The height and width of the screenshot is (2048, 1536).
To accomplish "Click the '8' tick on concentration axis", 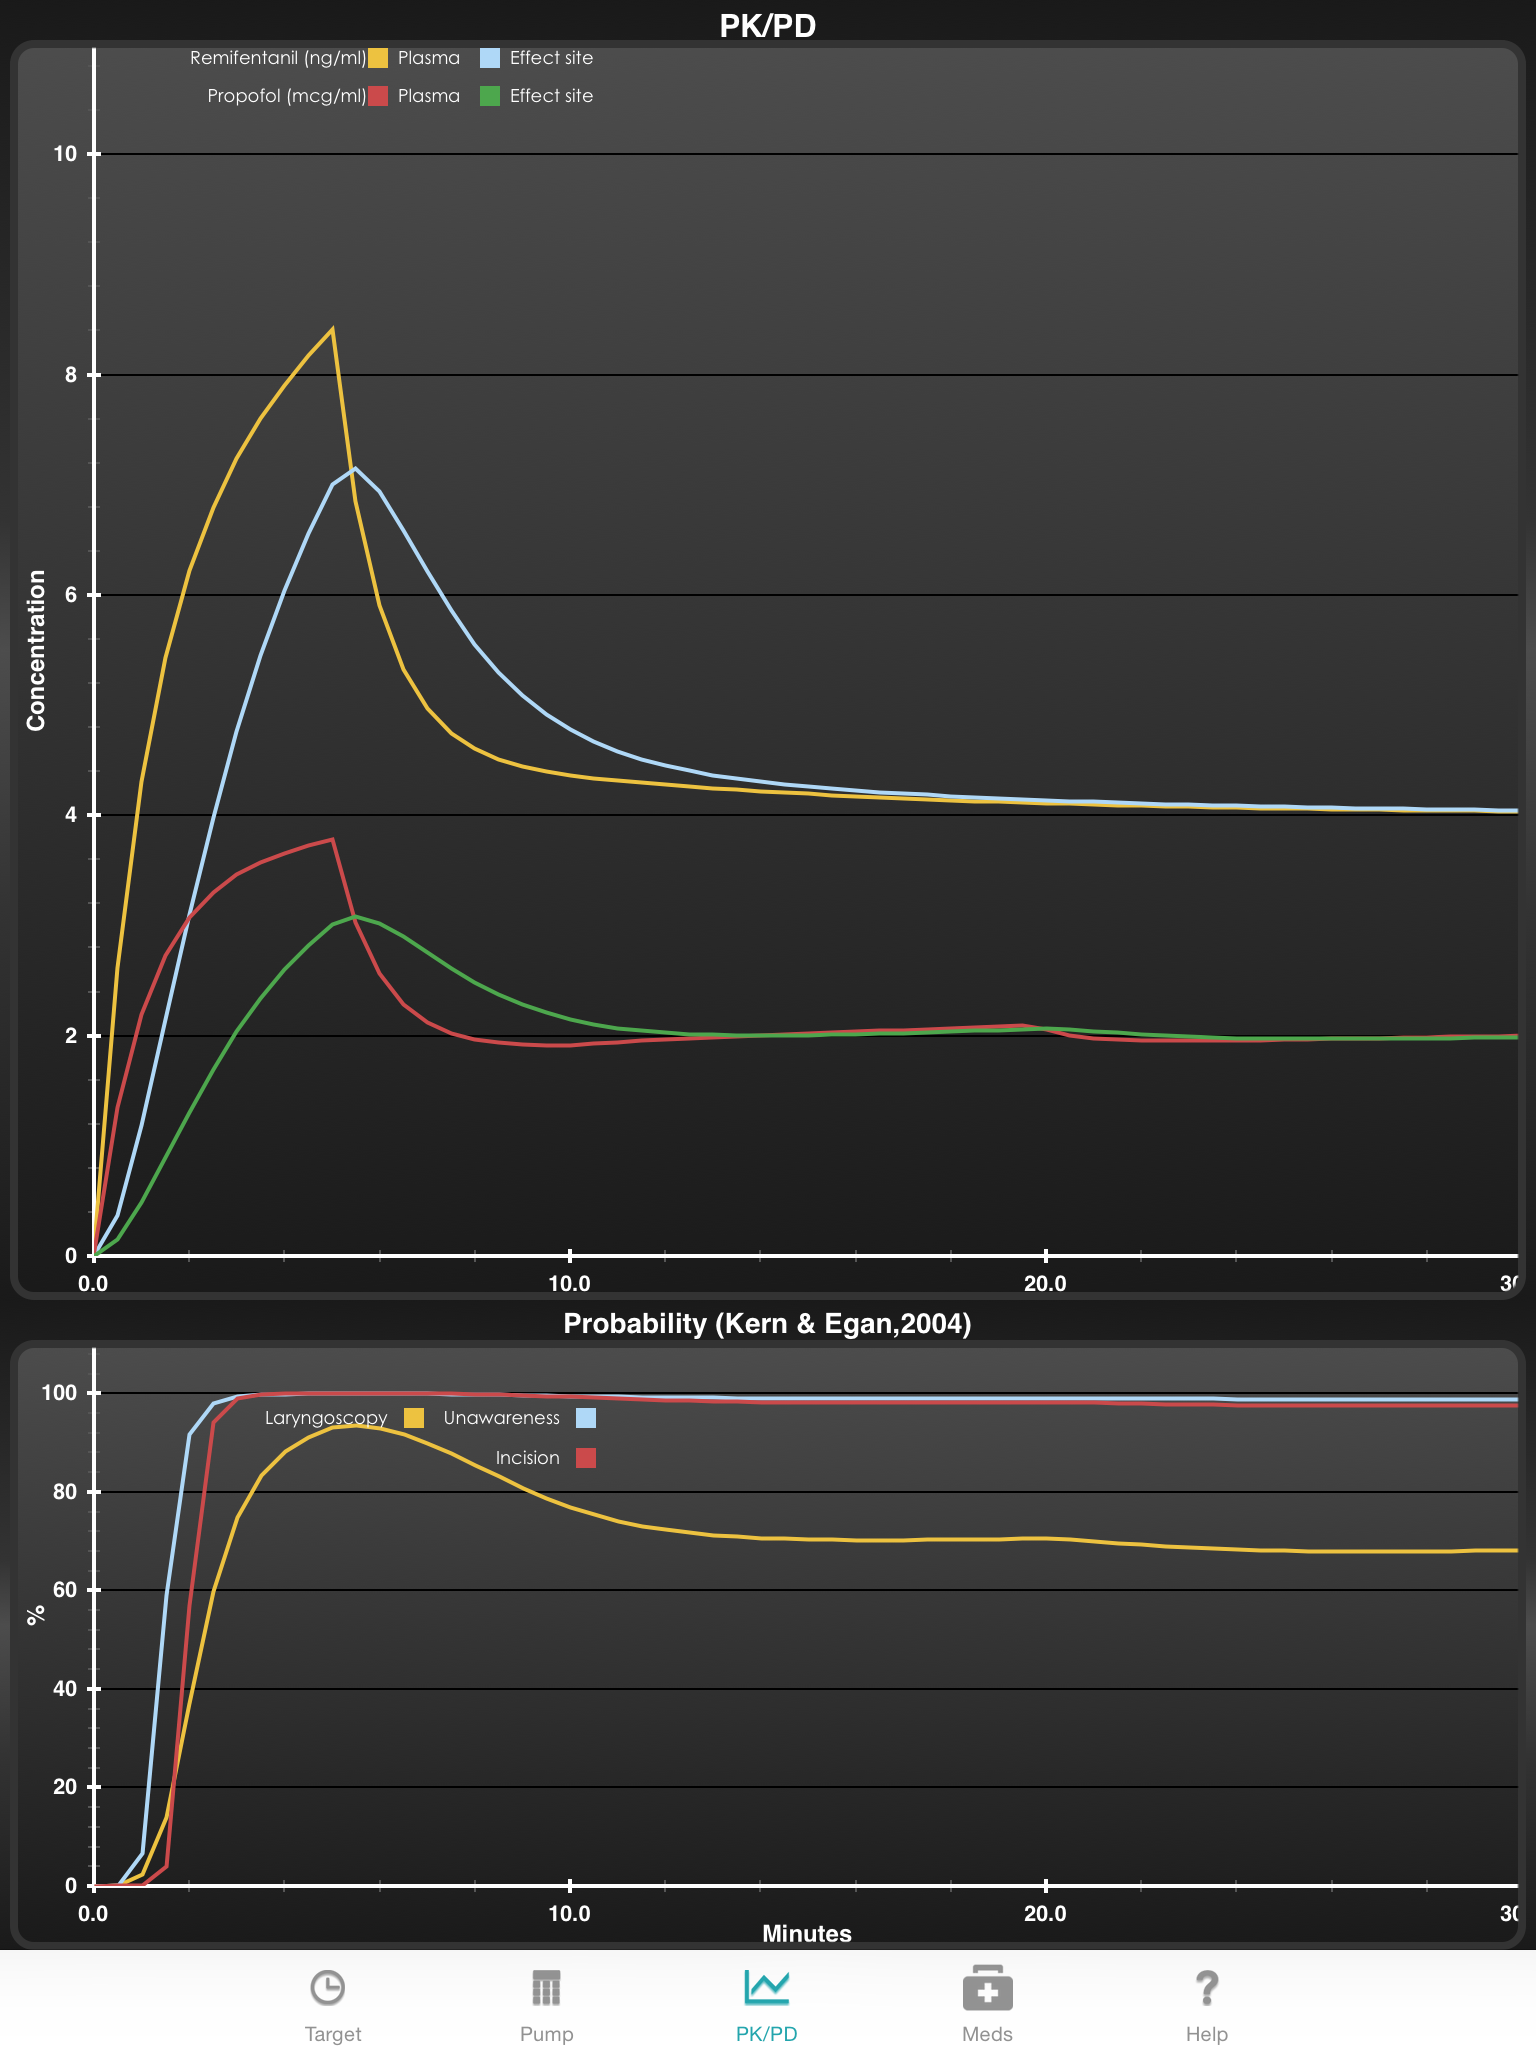I will 71,375.
